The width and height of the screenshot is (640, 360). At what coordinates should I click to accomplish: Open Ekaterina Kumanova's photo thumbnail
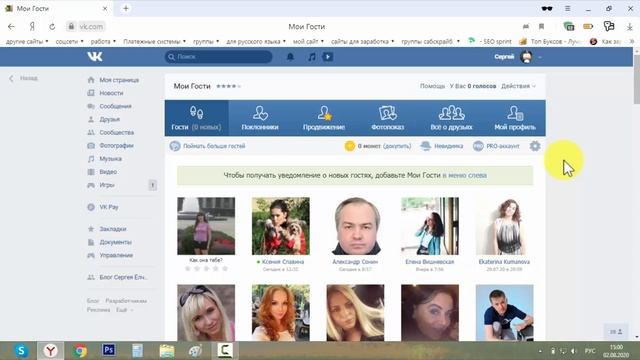[504, 226]
